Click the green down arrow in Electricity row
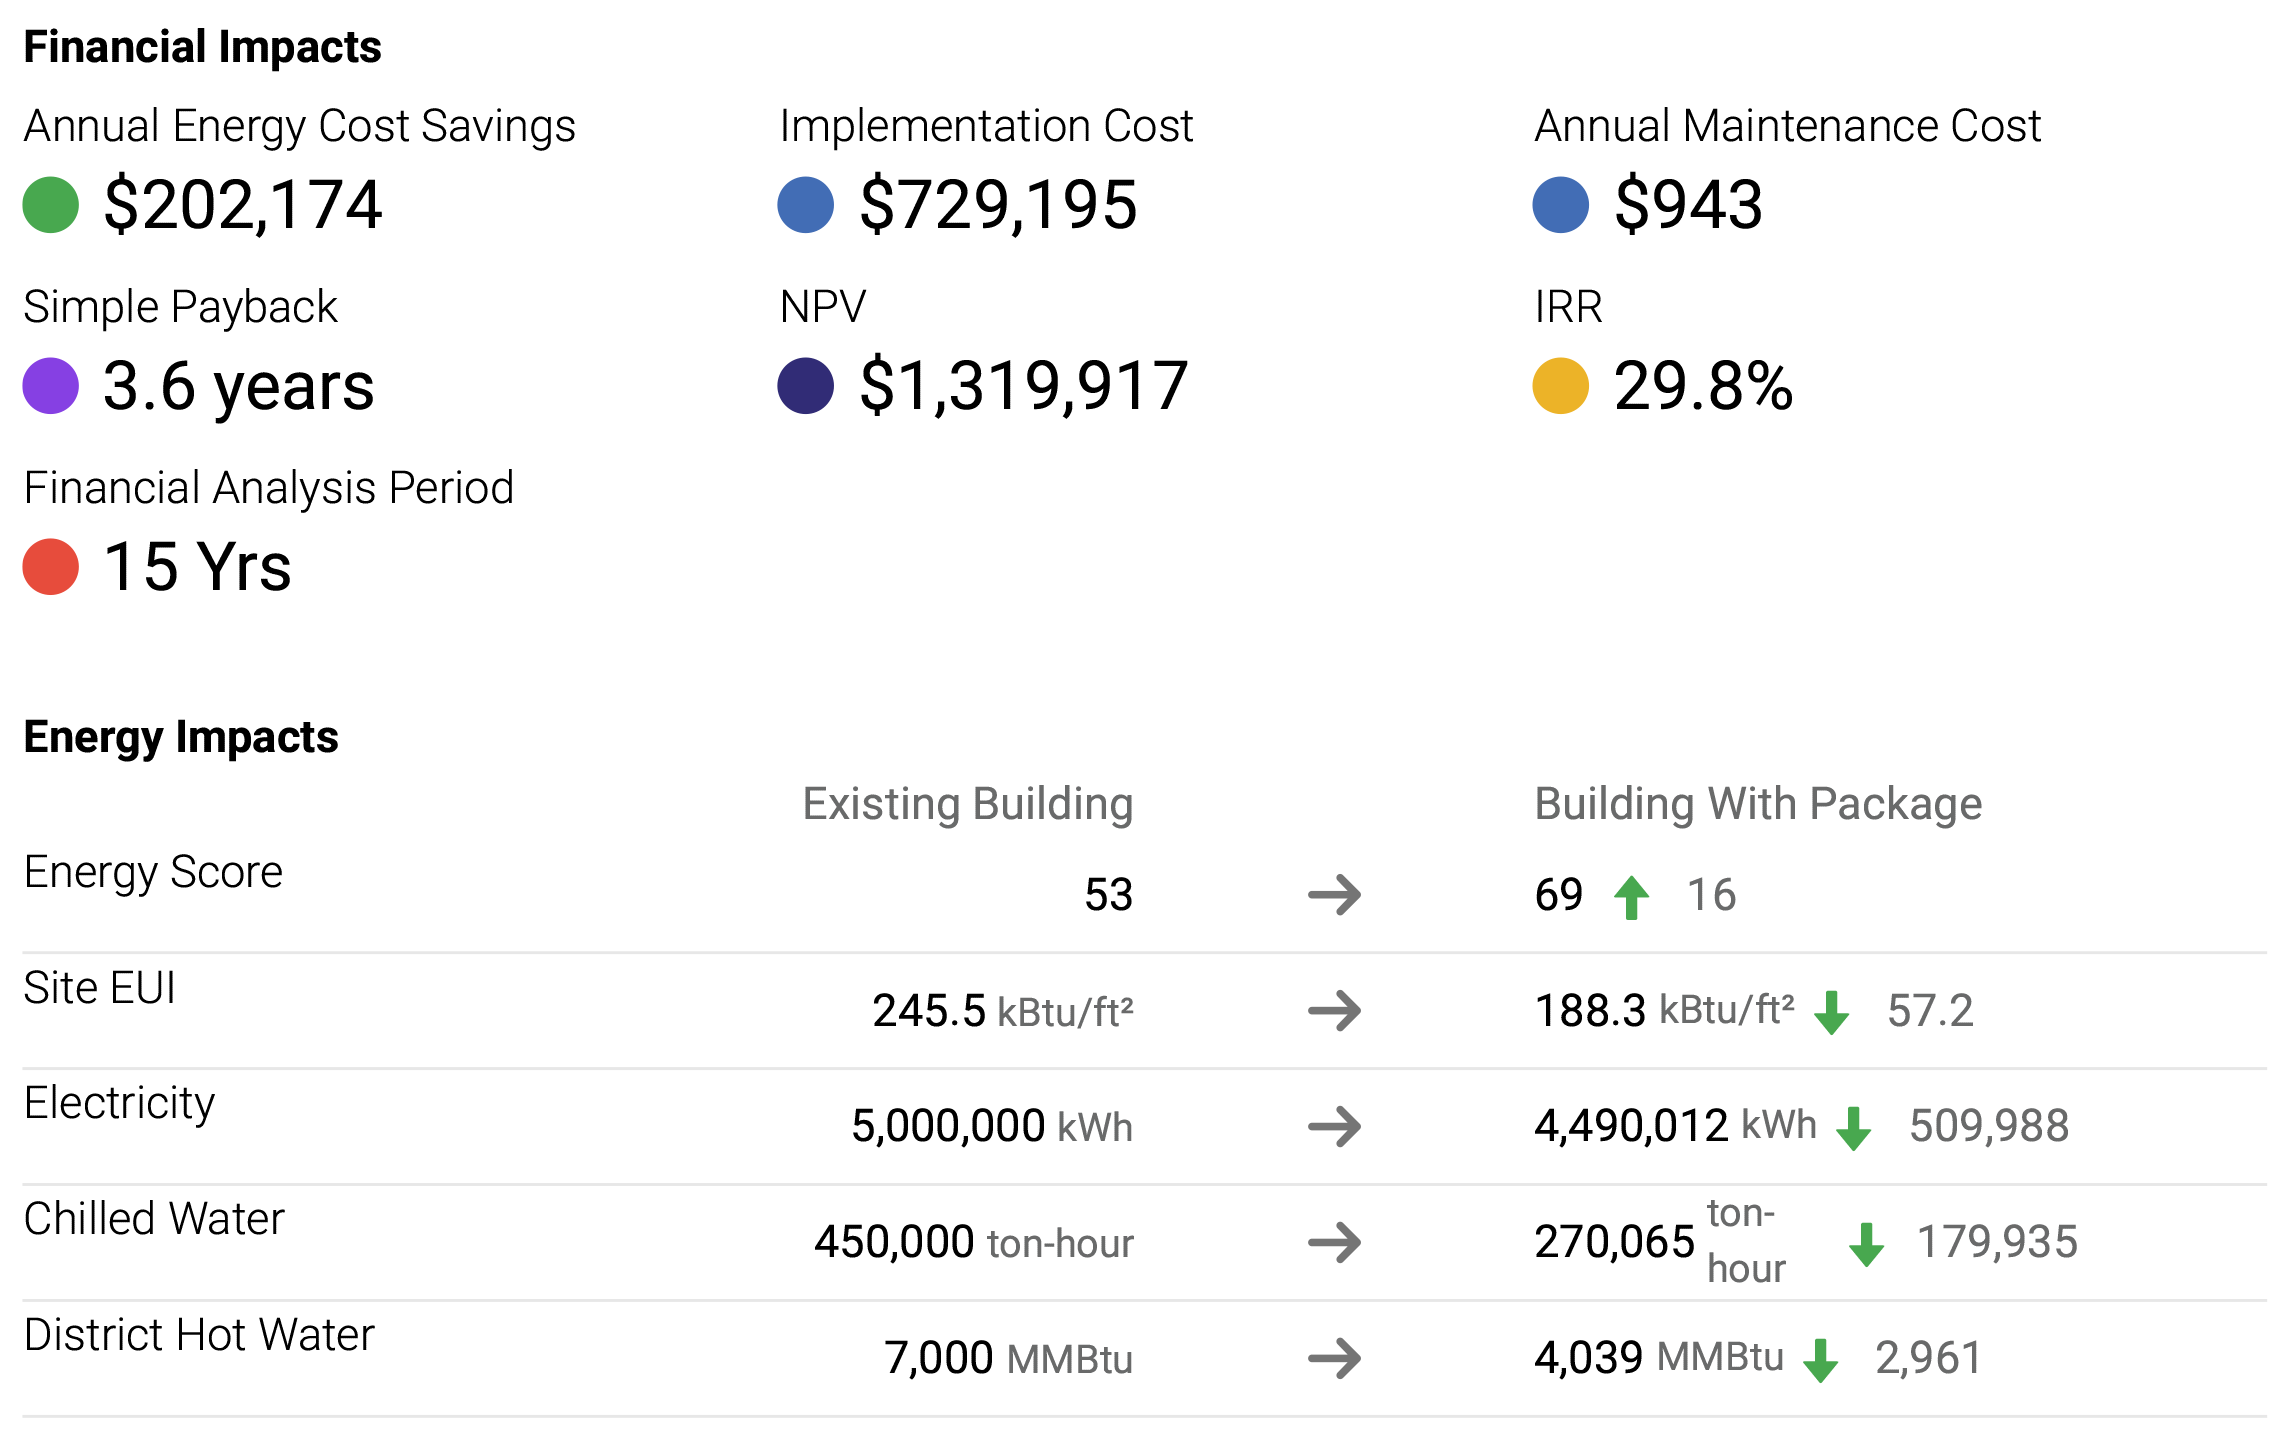This screenshot has width=2269, height=1445. click(1854, 1128)
